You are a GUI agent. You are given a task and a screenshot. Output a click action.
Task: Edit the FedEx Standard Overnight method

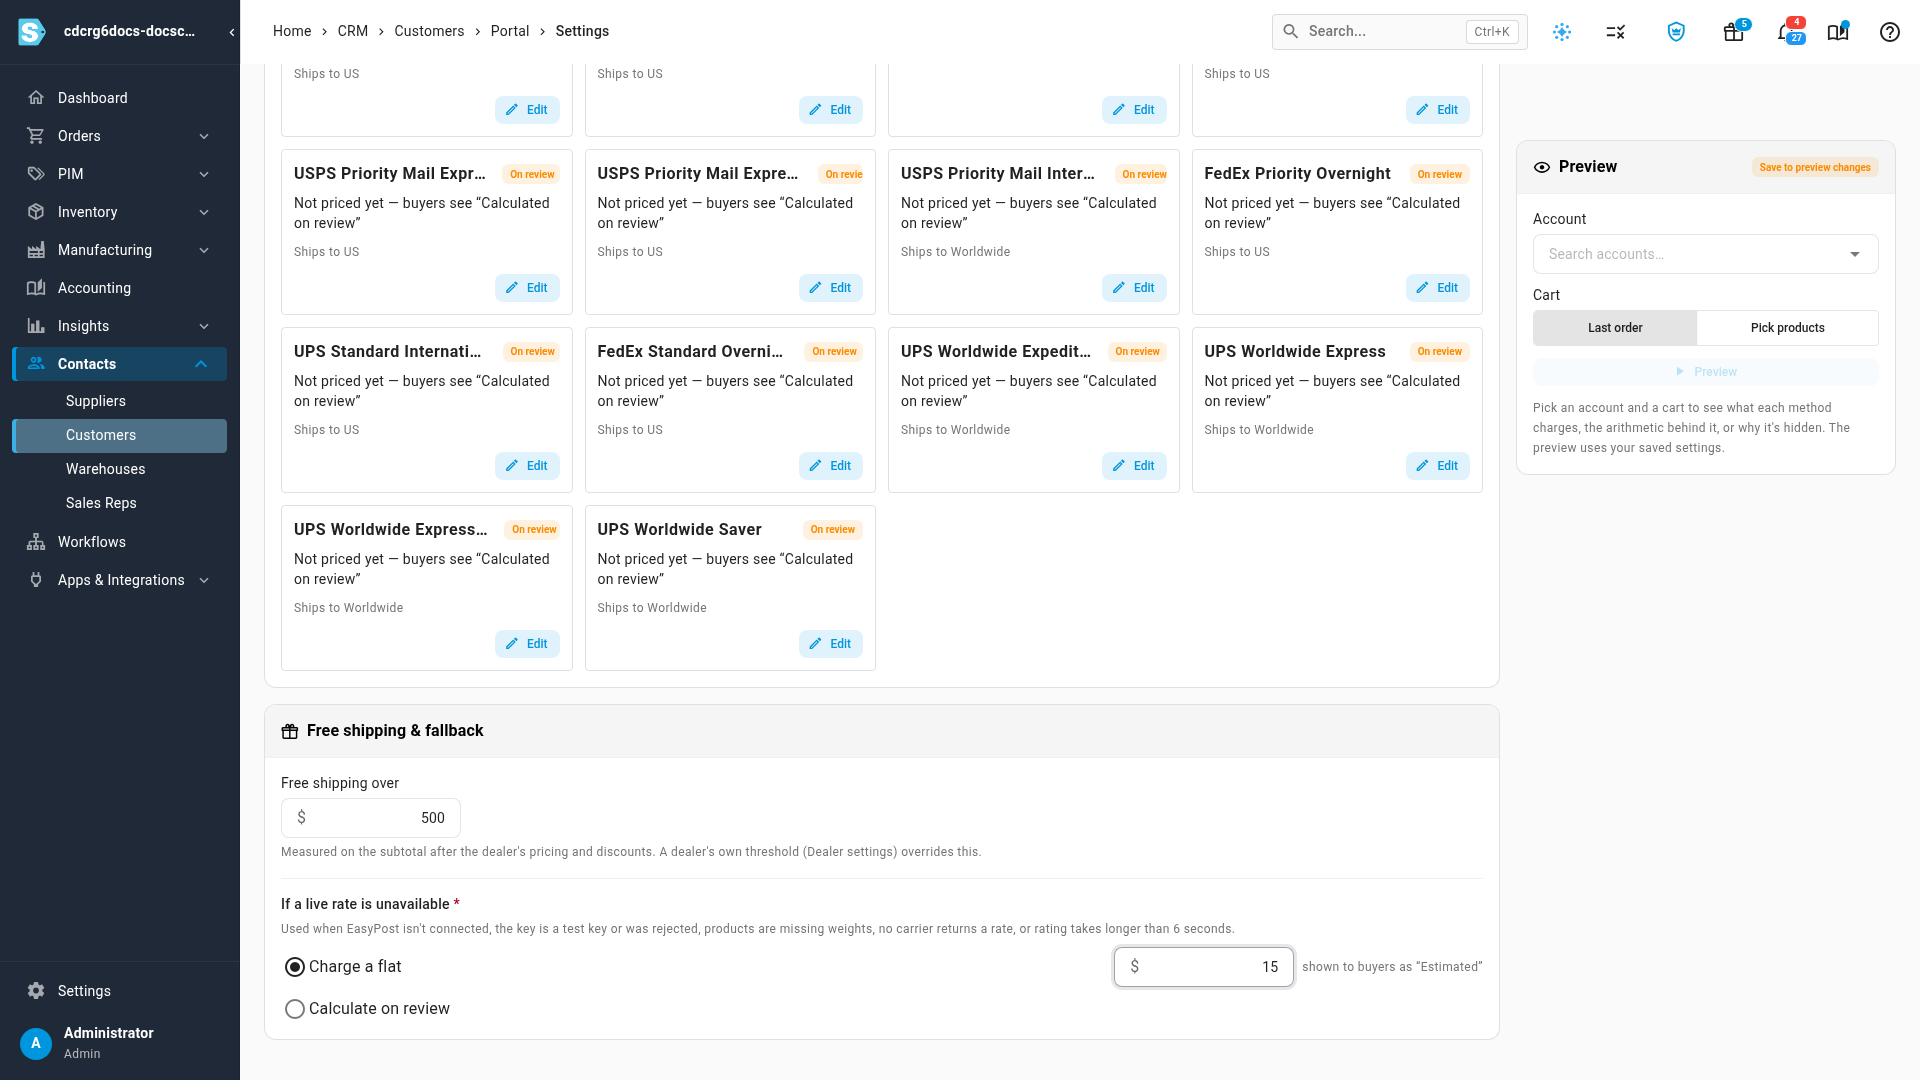pyautogui.click(x=830, y=466)
